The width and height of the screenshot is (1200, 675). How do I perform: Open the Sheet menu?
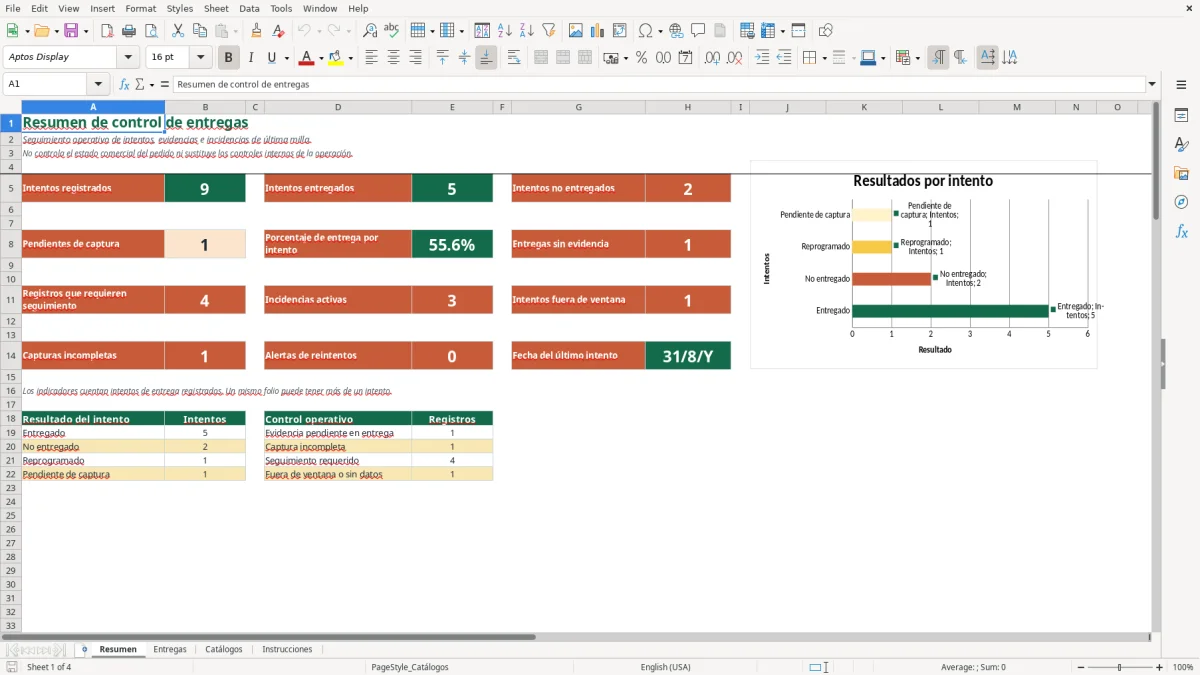(x=216, y=8)
